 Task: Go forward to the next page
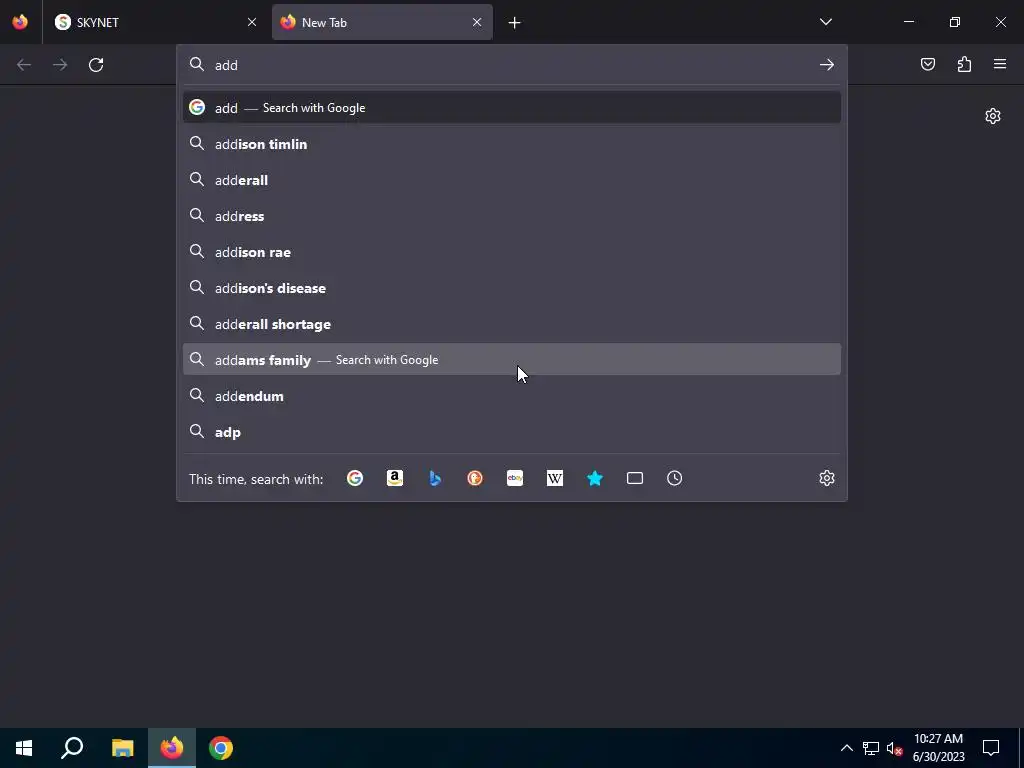(60, 65)
